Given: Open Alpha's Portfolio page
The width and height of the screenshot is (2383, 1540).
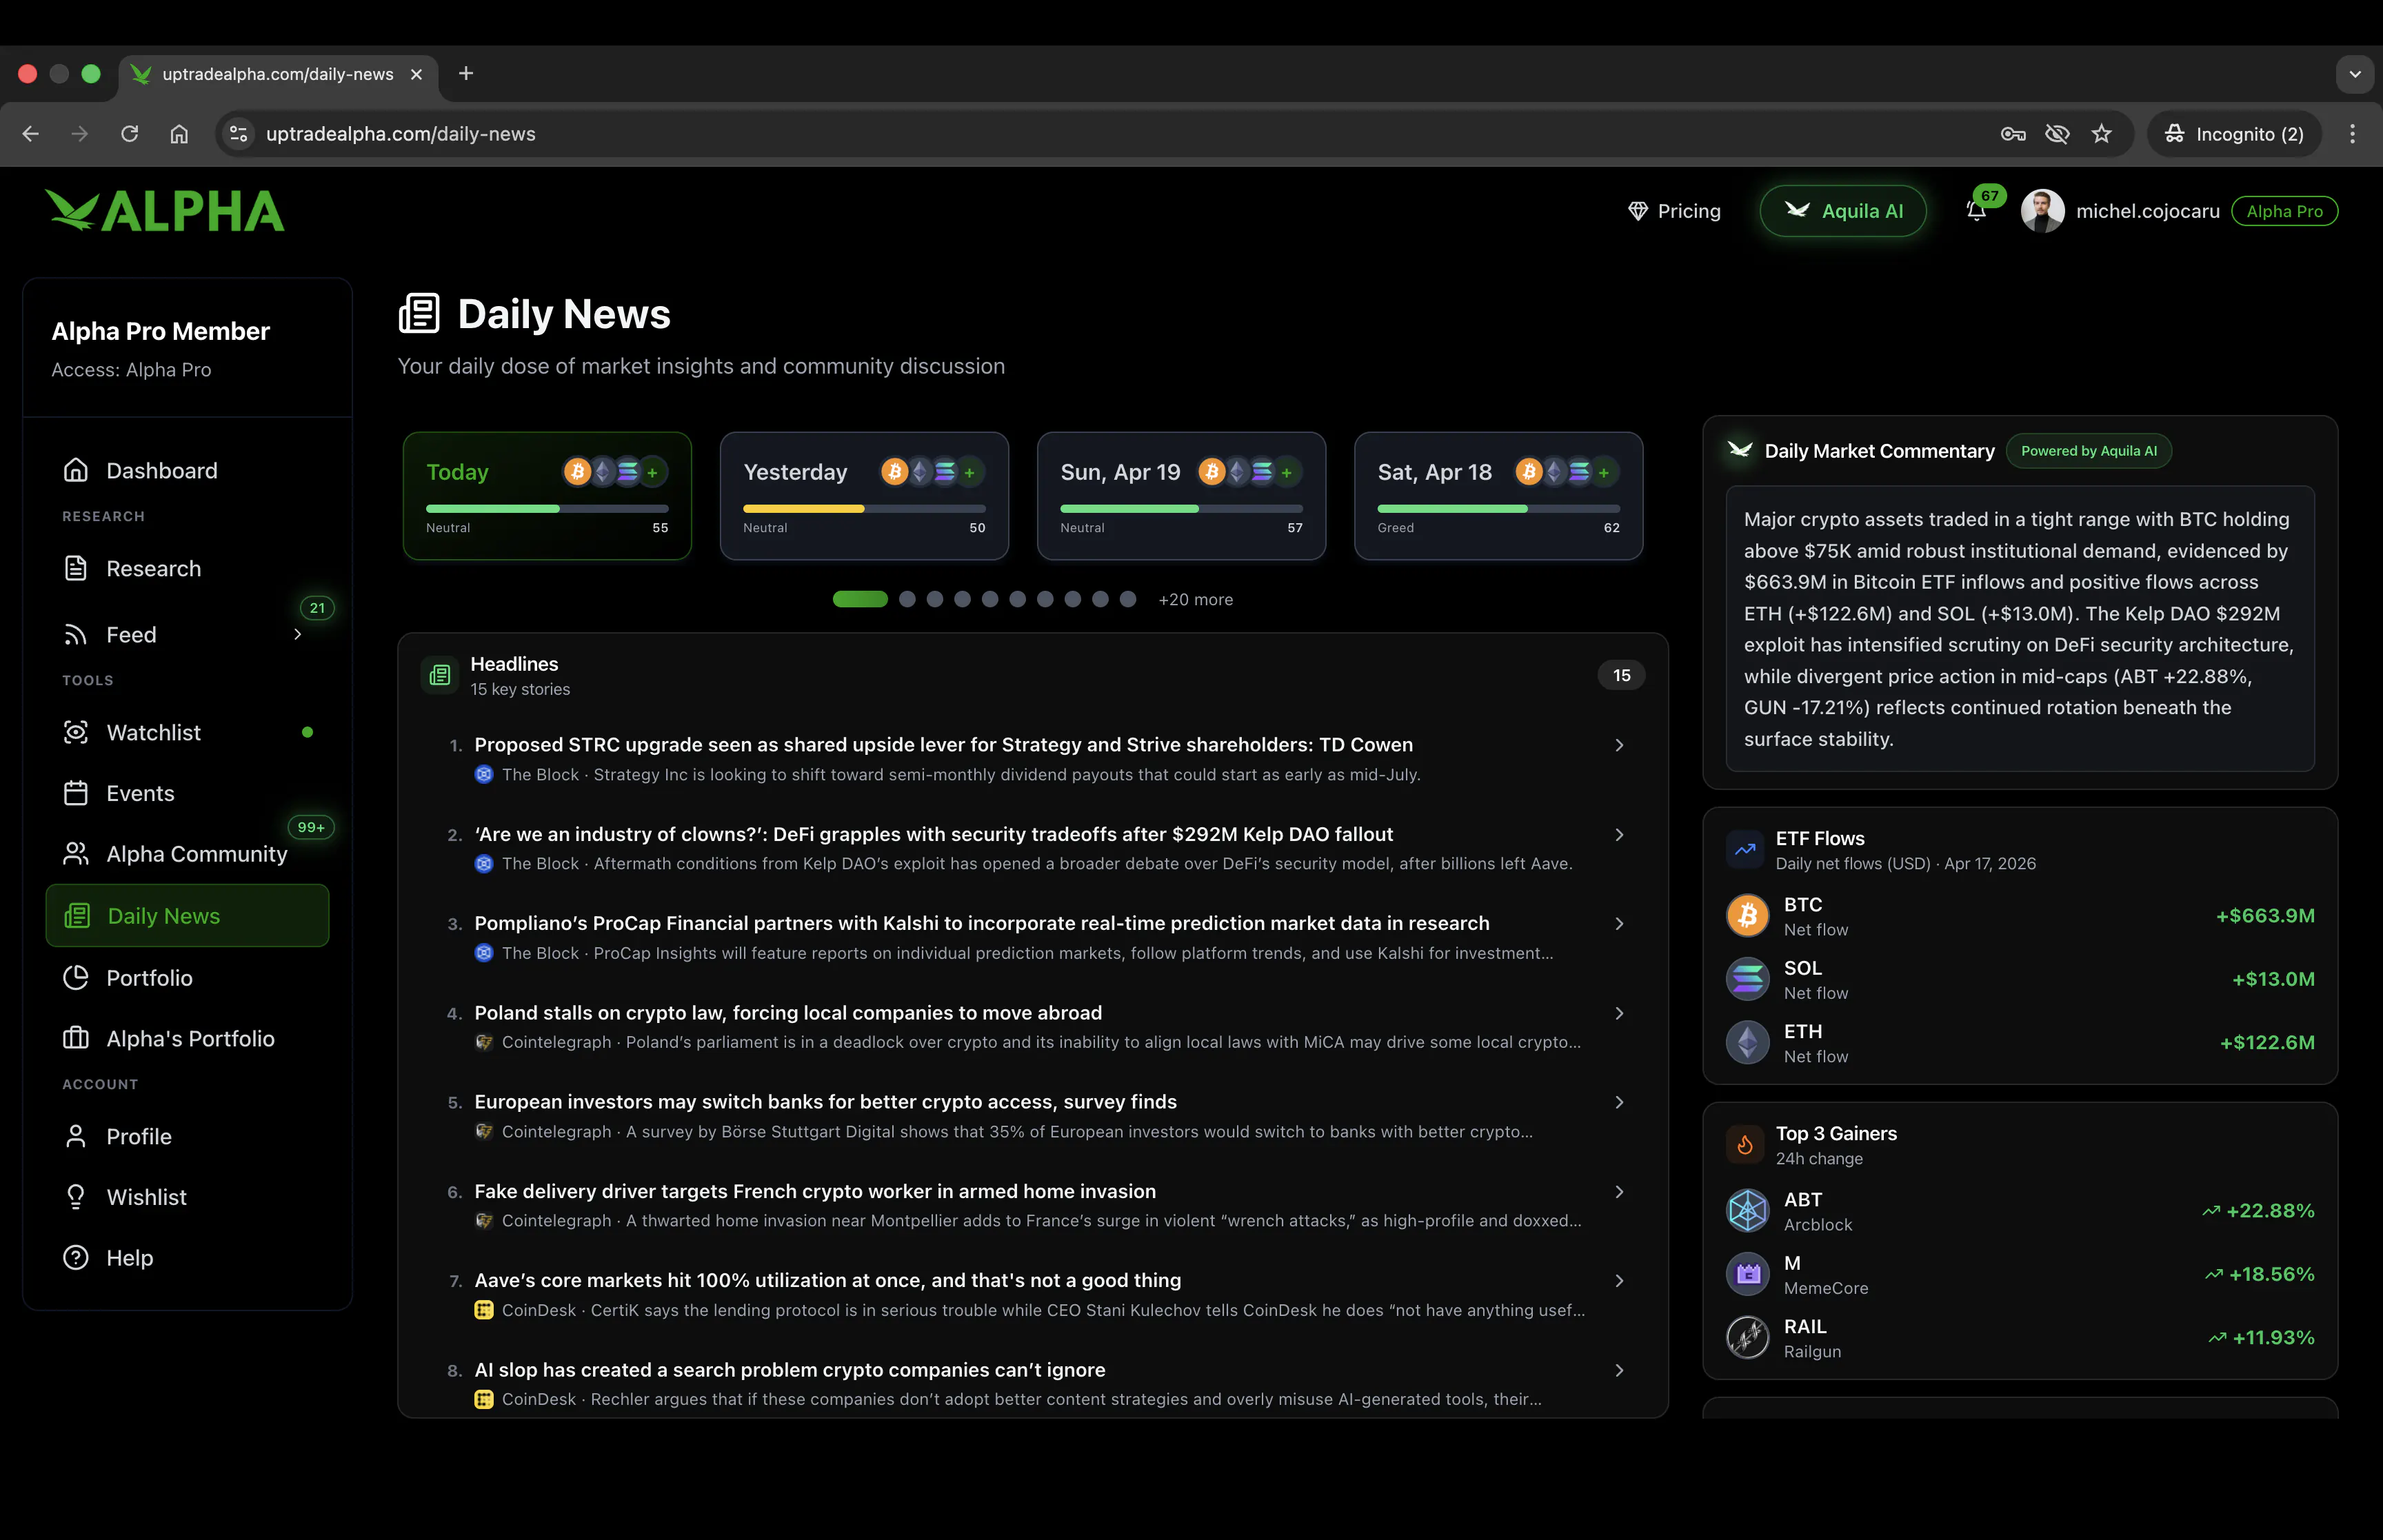Looking at the screenshot, I should click(187, 1038).
